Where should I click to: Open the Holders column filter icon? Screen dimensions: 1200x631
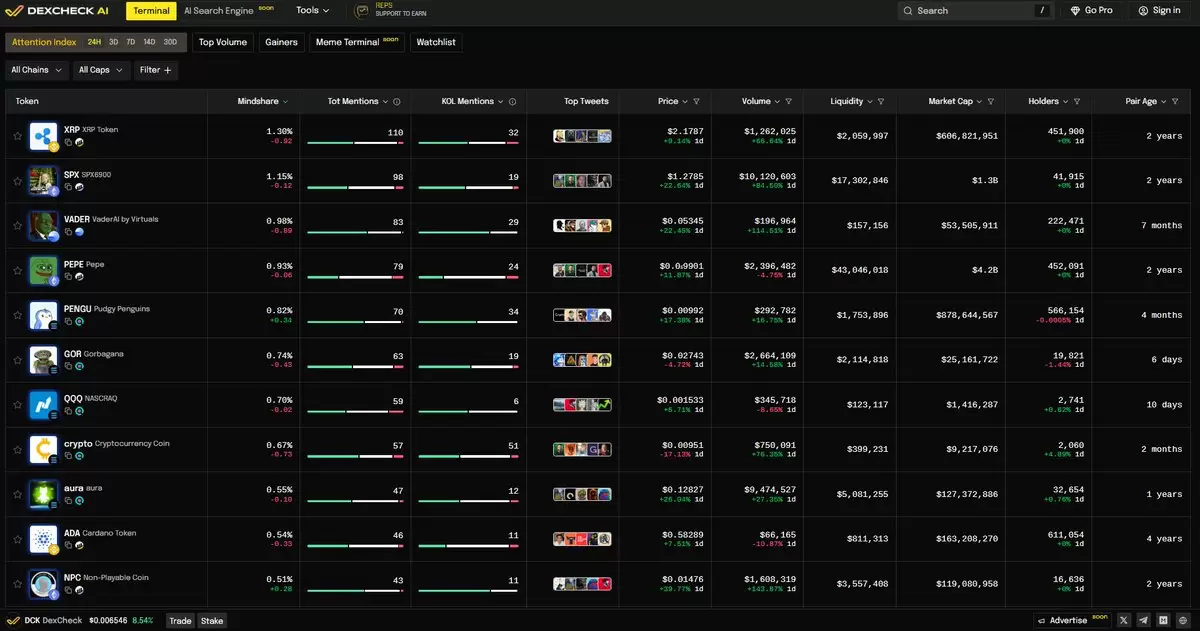[1077, 102]
